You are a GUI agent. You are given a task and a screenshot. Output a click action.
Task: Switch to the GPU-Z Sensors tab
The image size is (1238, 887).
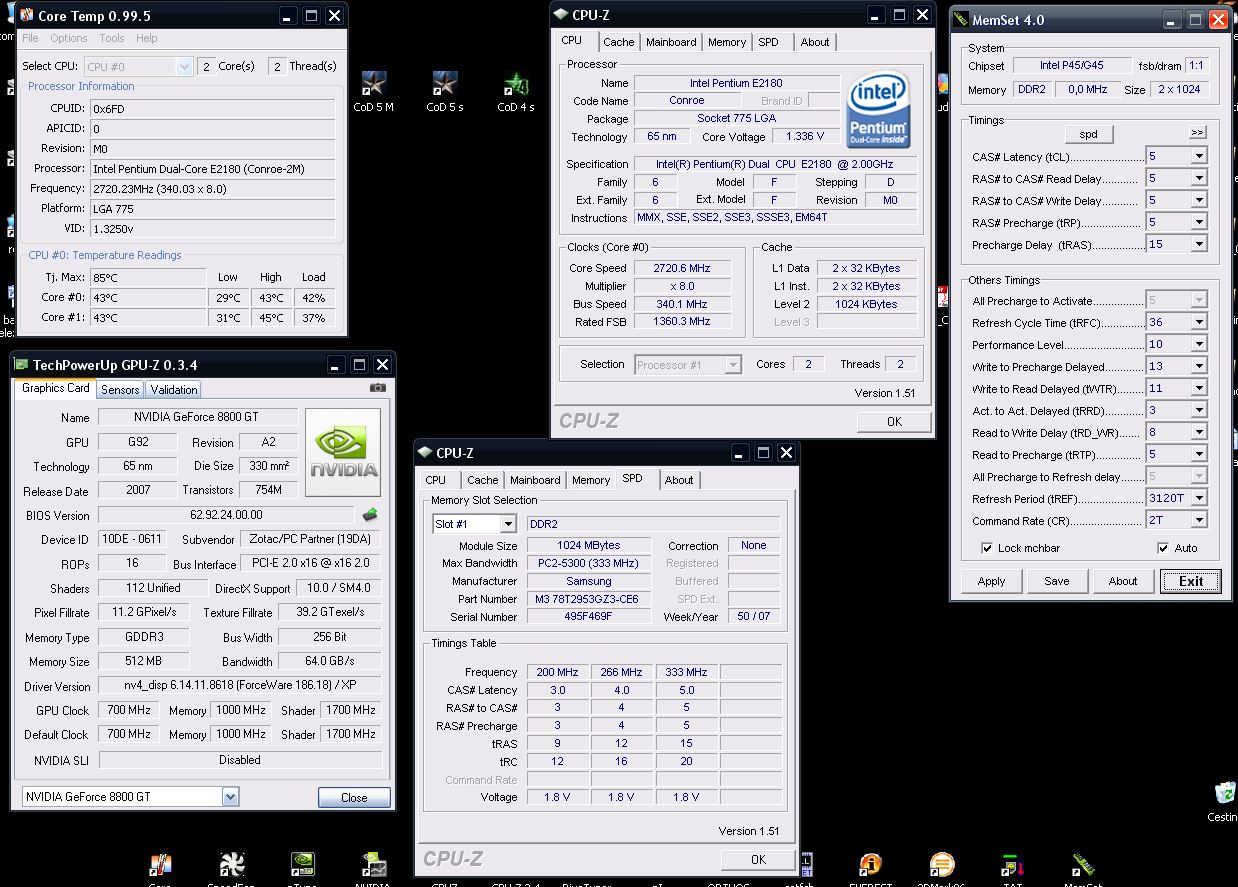click(x=120, y=390)
